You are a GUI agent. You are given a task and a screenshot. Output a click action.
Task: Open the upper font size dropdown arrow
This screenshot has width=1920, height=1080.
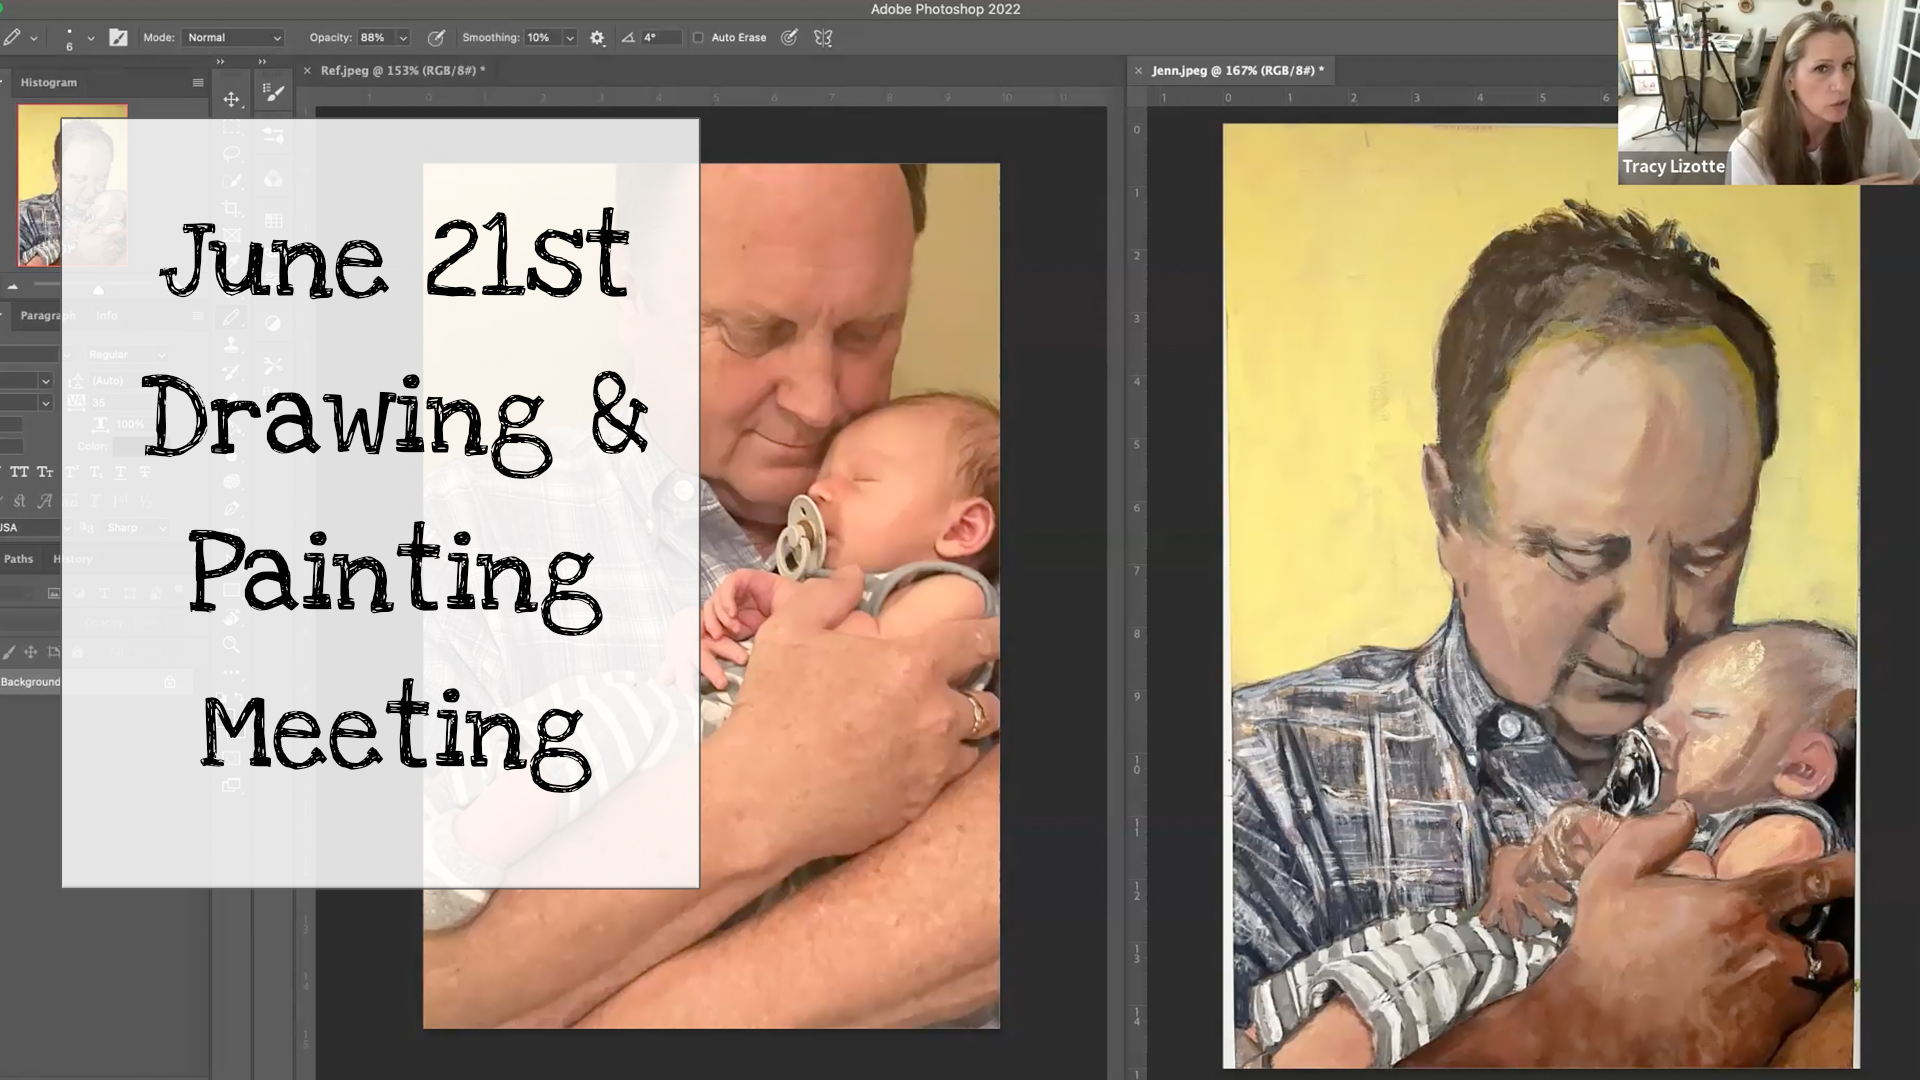45,381
